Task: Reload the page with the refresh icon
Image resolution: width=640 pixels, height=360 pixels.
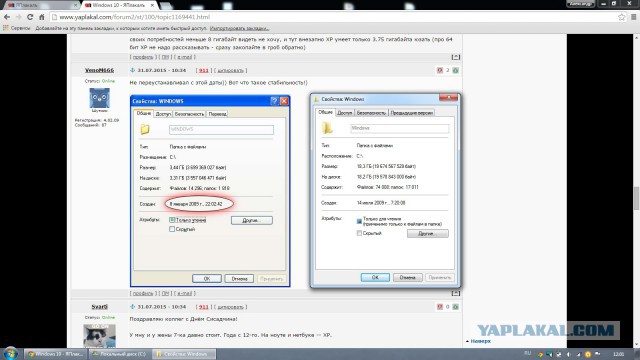Action: [30, 17]
